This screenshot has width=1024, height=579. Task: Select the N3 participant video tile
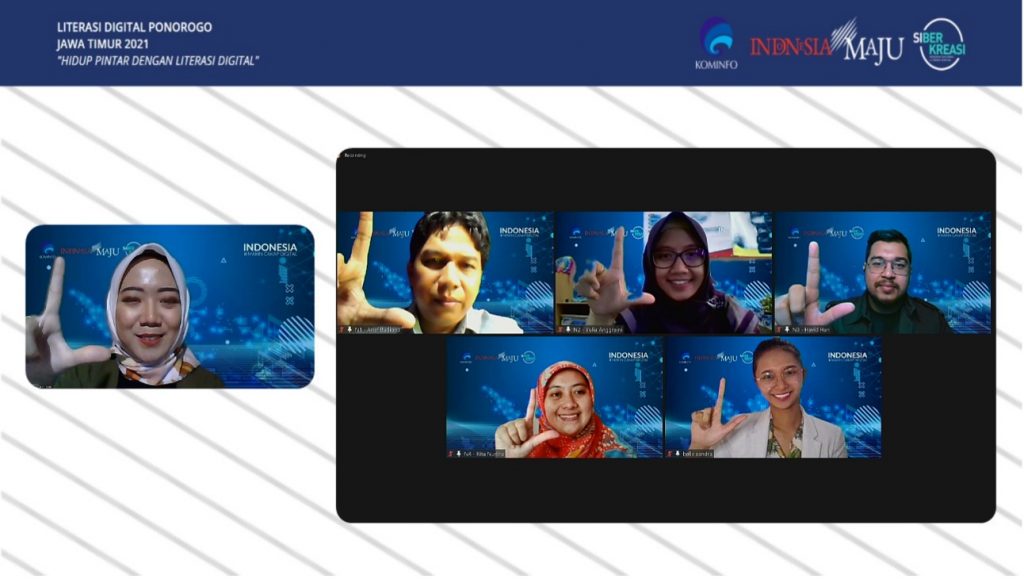pos(883,272)
